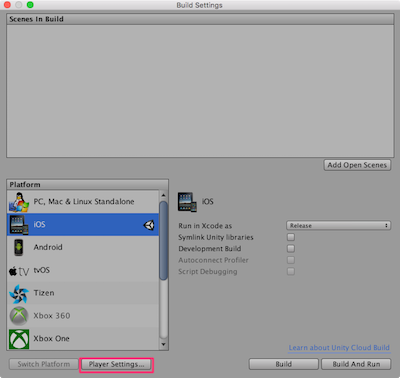Image resolution: width=400 pixels, height=378 pixels.
Task: Zoom the Build Settings window with green button
Action: click(30, 5)
